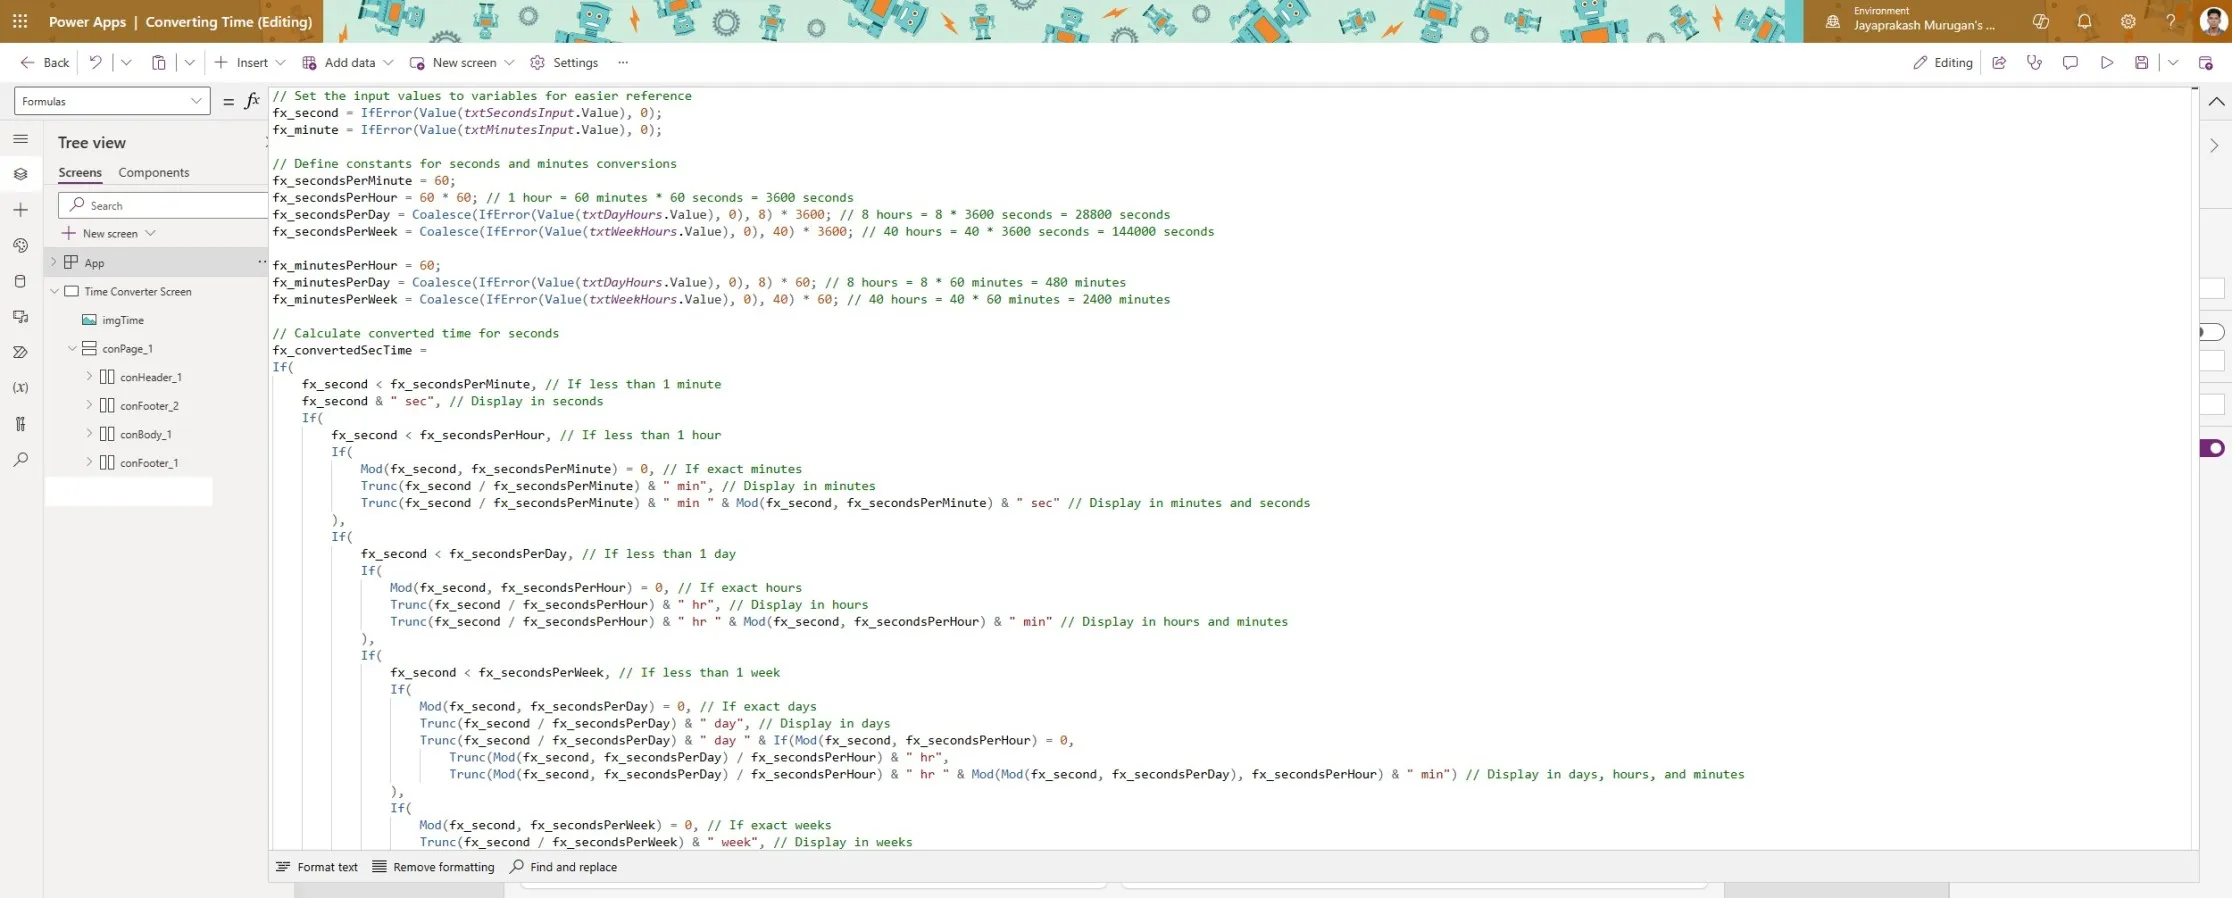The width and height of the screenshot is (2232, 898).
Task: Open the Comments speech bubble icon
Action: (x=2070, y=63)
